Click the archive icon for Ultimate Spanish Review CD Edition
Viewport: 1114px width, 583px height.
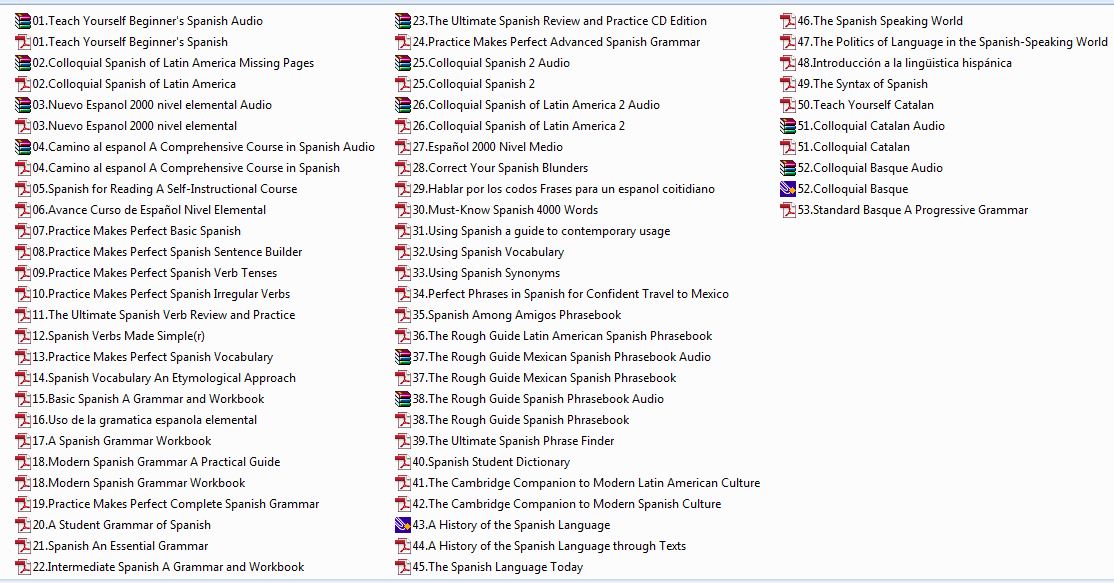click(403, 21)
